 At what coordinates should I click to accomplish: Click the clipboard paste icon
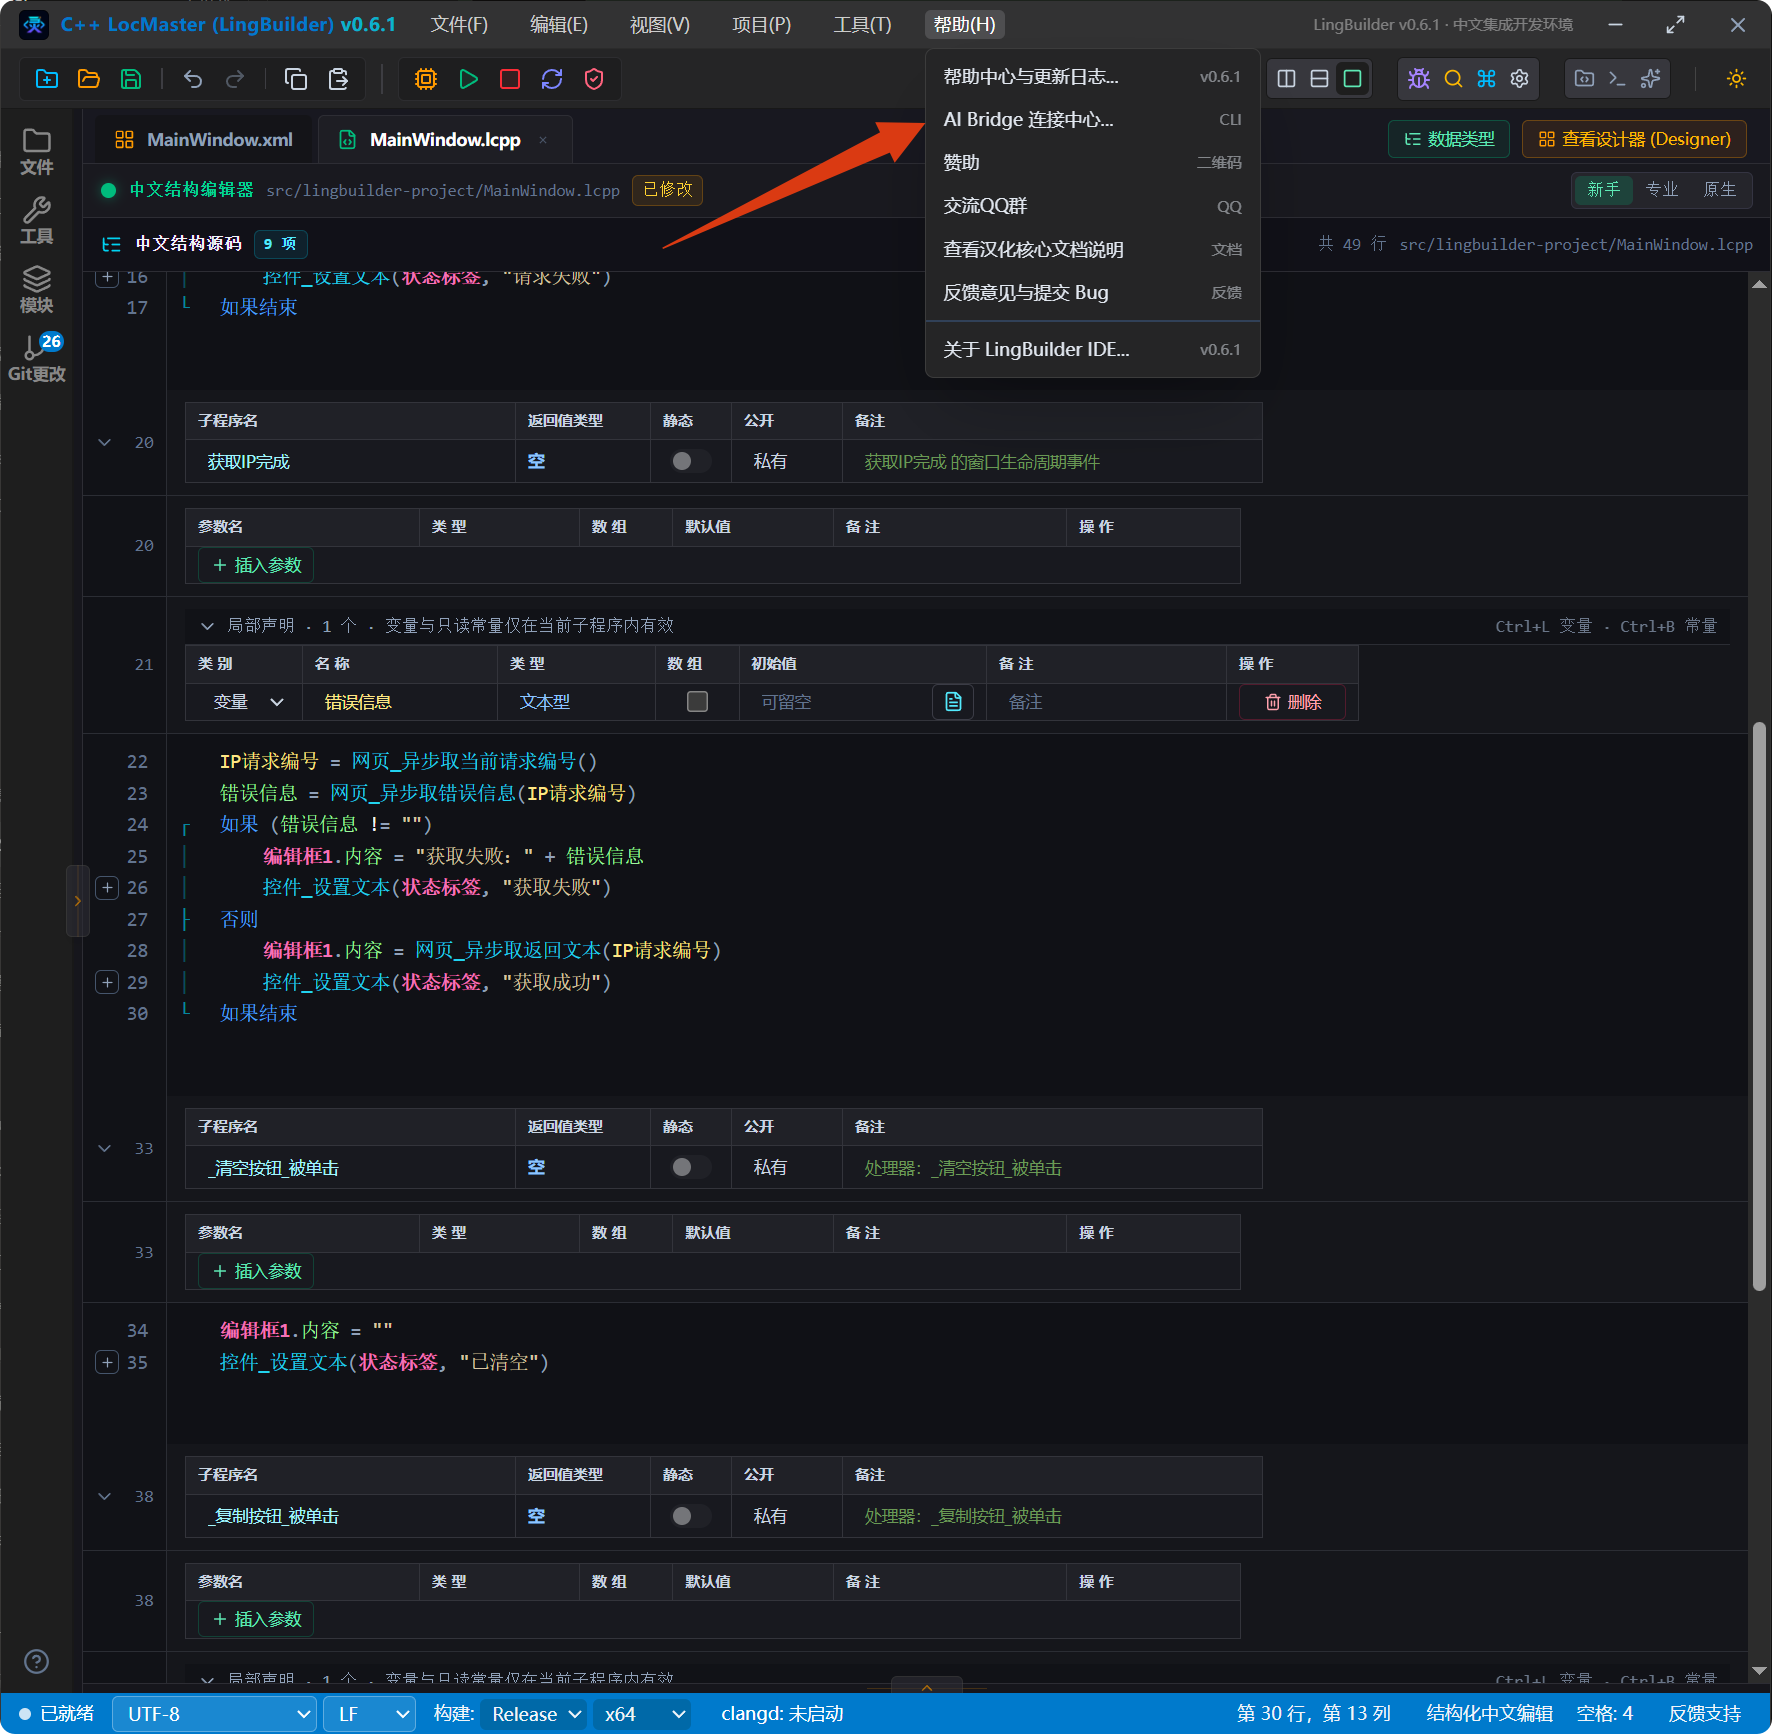coord(339,79)
